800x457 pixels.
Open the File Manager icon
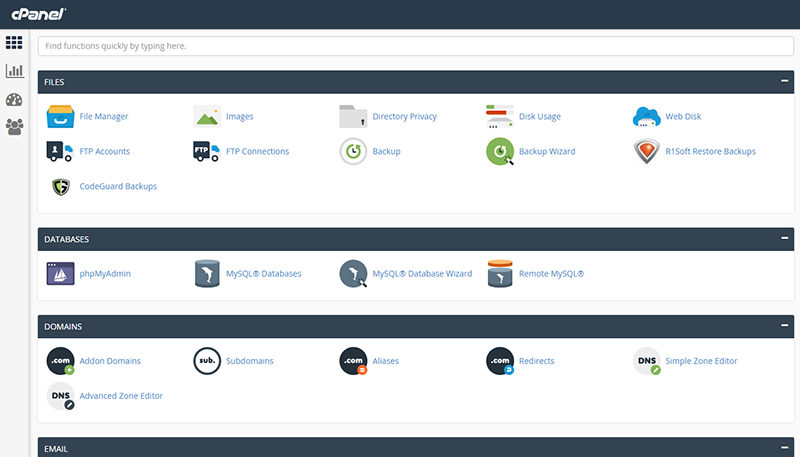pos(60,116)
